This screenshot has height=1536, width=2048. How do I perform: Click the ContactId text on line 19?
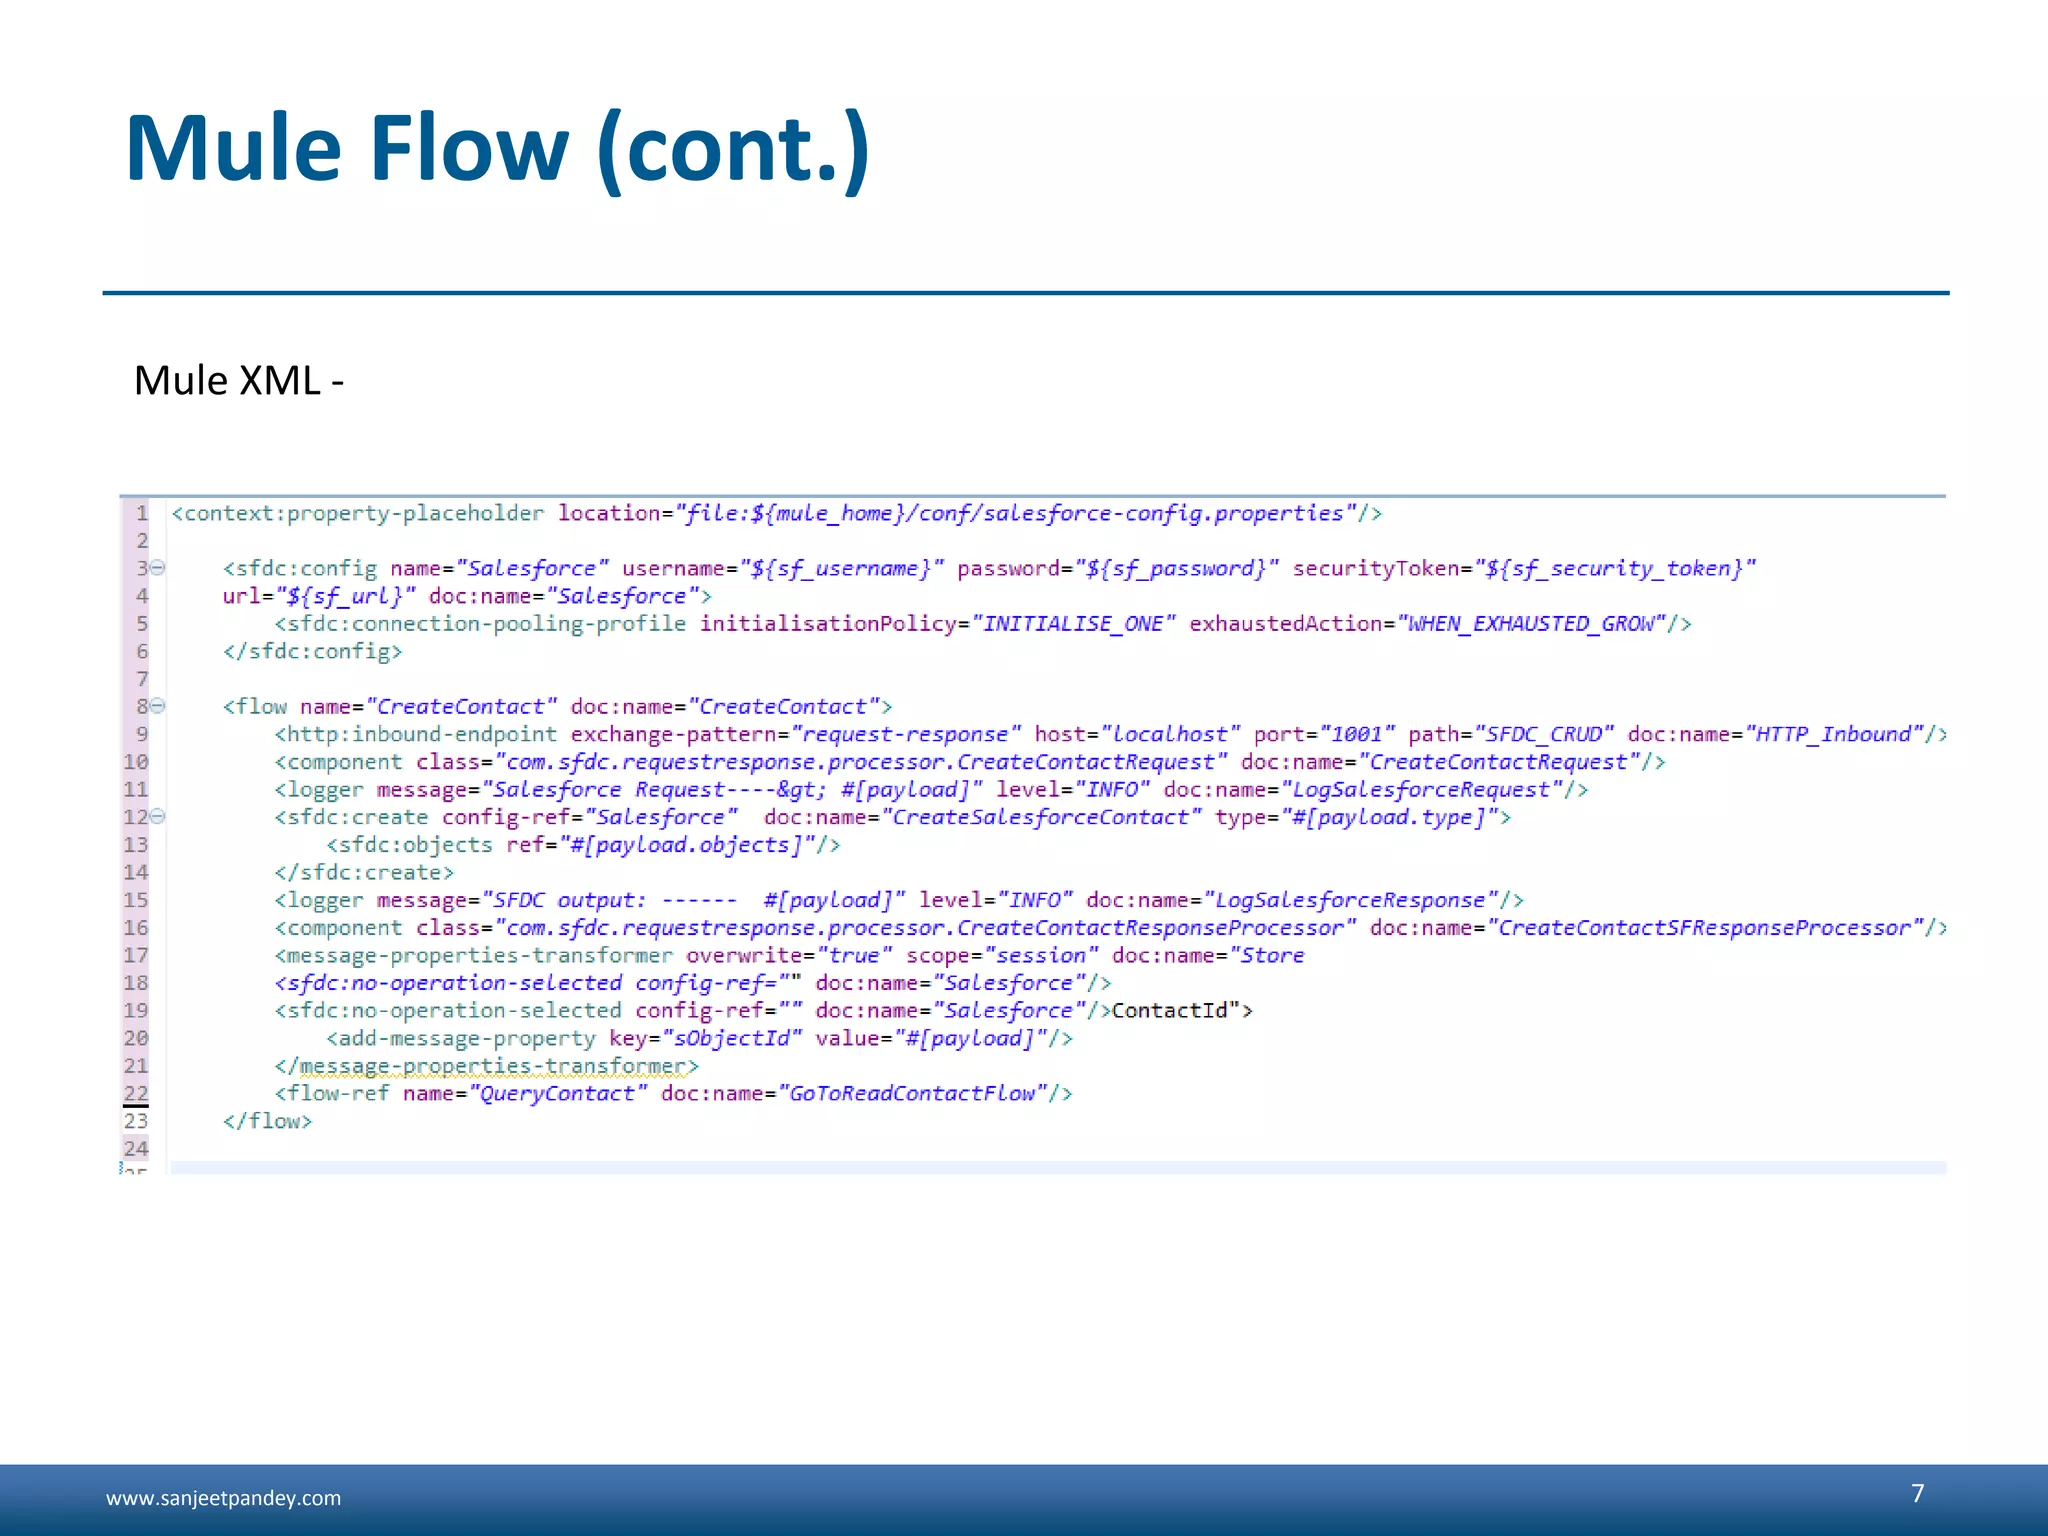pos(1169,1011)
